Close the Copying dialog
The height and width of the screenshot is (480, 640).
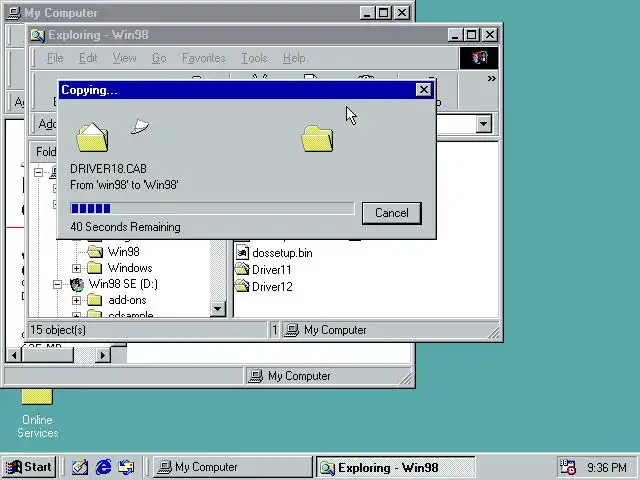(x=424, y=90)
